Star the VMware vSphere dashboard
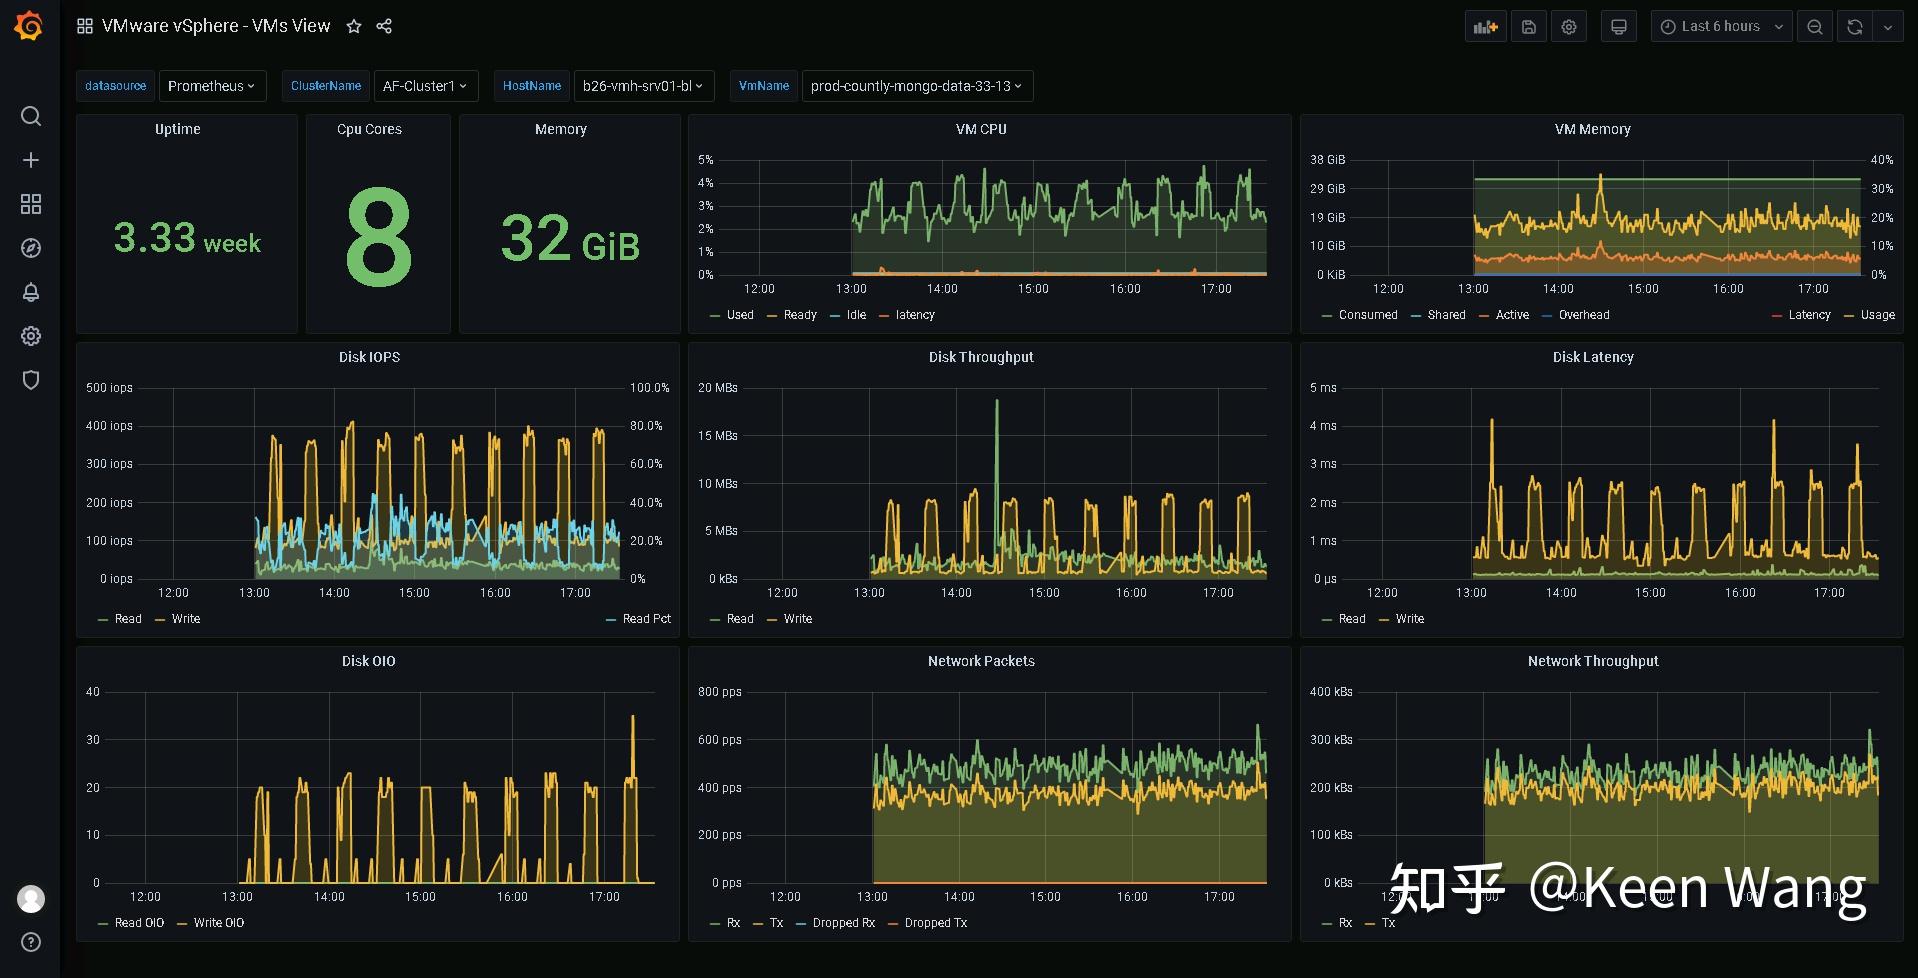Screen dimensions: 1918x978 pyautogui.click(x=353, y=26)
